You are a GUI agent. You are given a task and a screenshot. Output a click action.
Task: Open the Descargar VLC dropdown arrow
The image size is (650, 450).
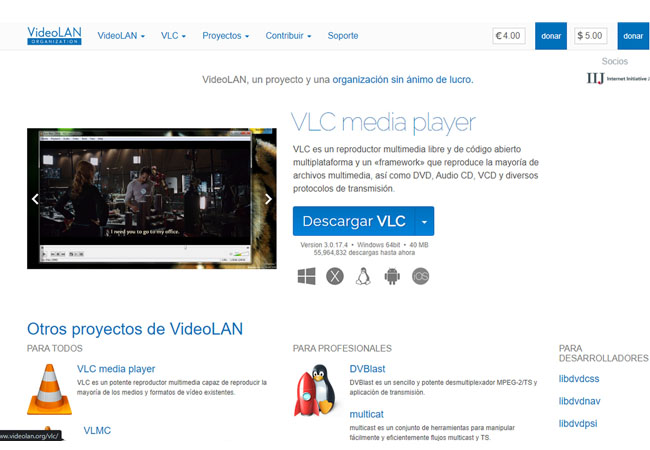(x=424, y=221)
